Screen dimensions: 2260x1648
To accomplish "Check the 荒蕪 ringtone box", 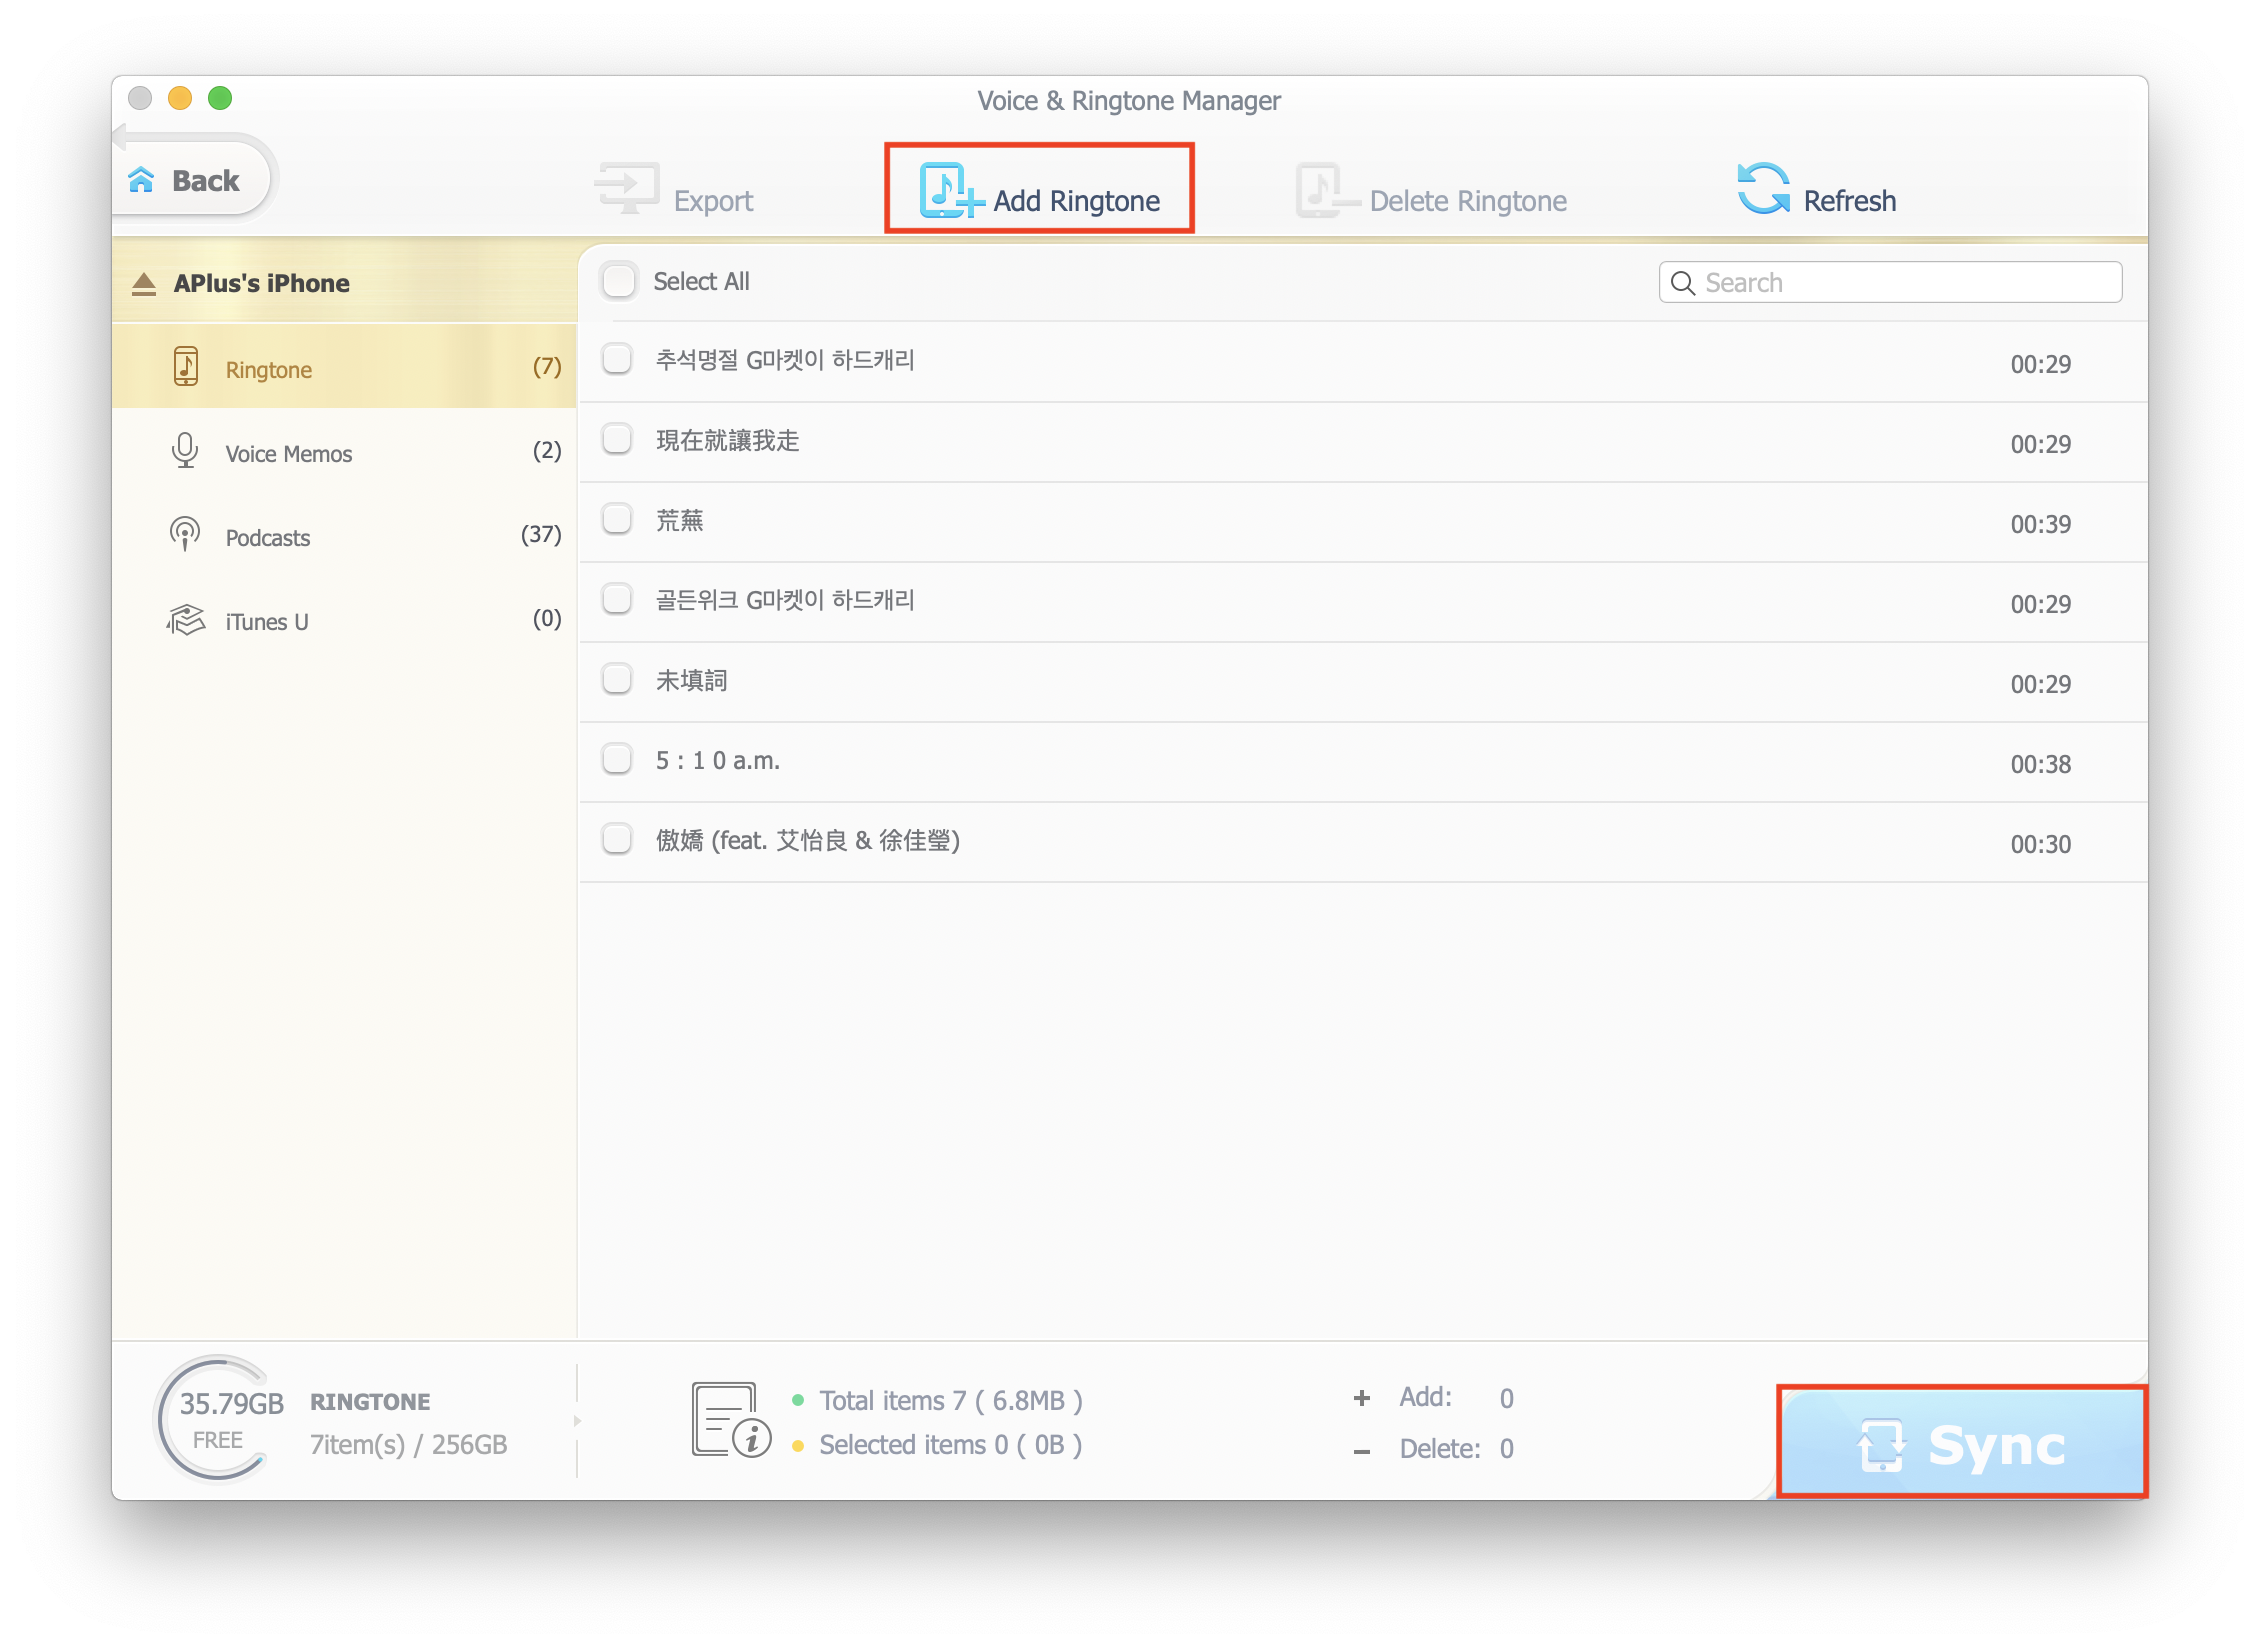I will tap(617, 519).
